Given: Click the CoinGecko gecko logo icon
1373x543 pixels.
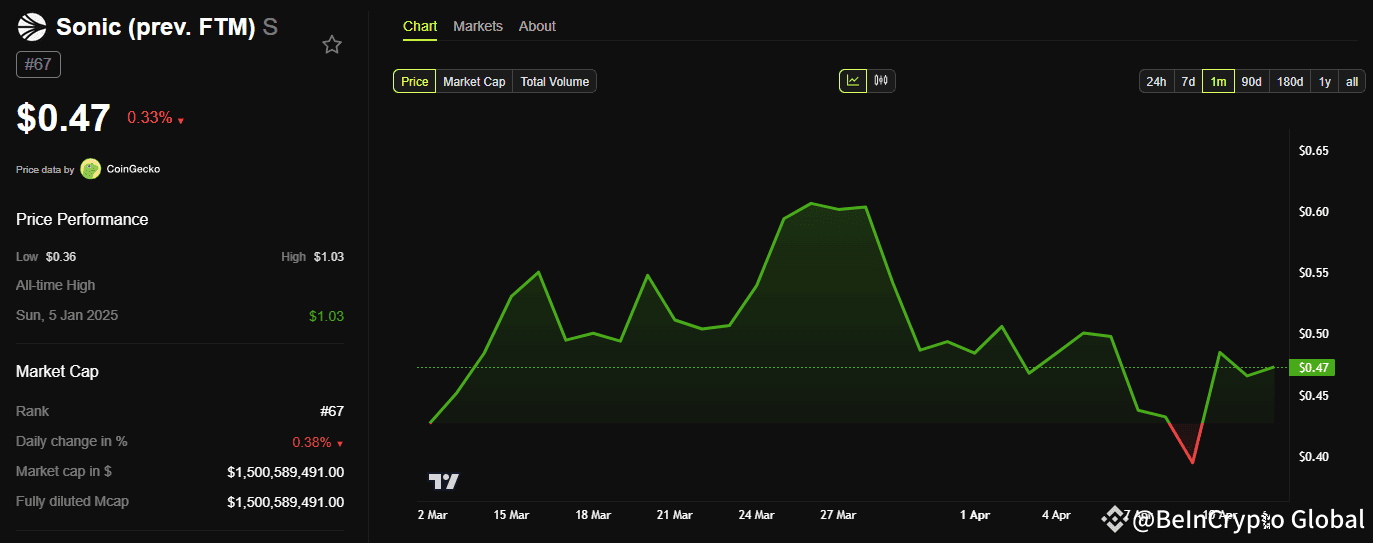Looking at the screenshot, I should [91, 169].
